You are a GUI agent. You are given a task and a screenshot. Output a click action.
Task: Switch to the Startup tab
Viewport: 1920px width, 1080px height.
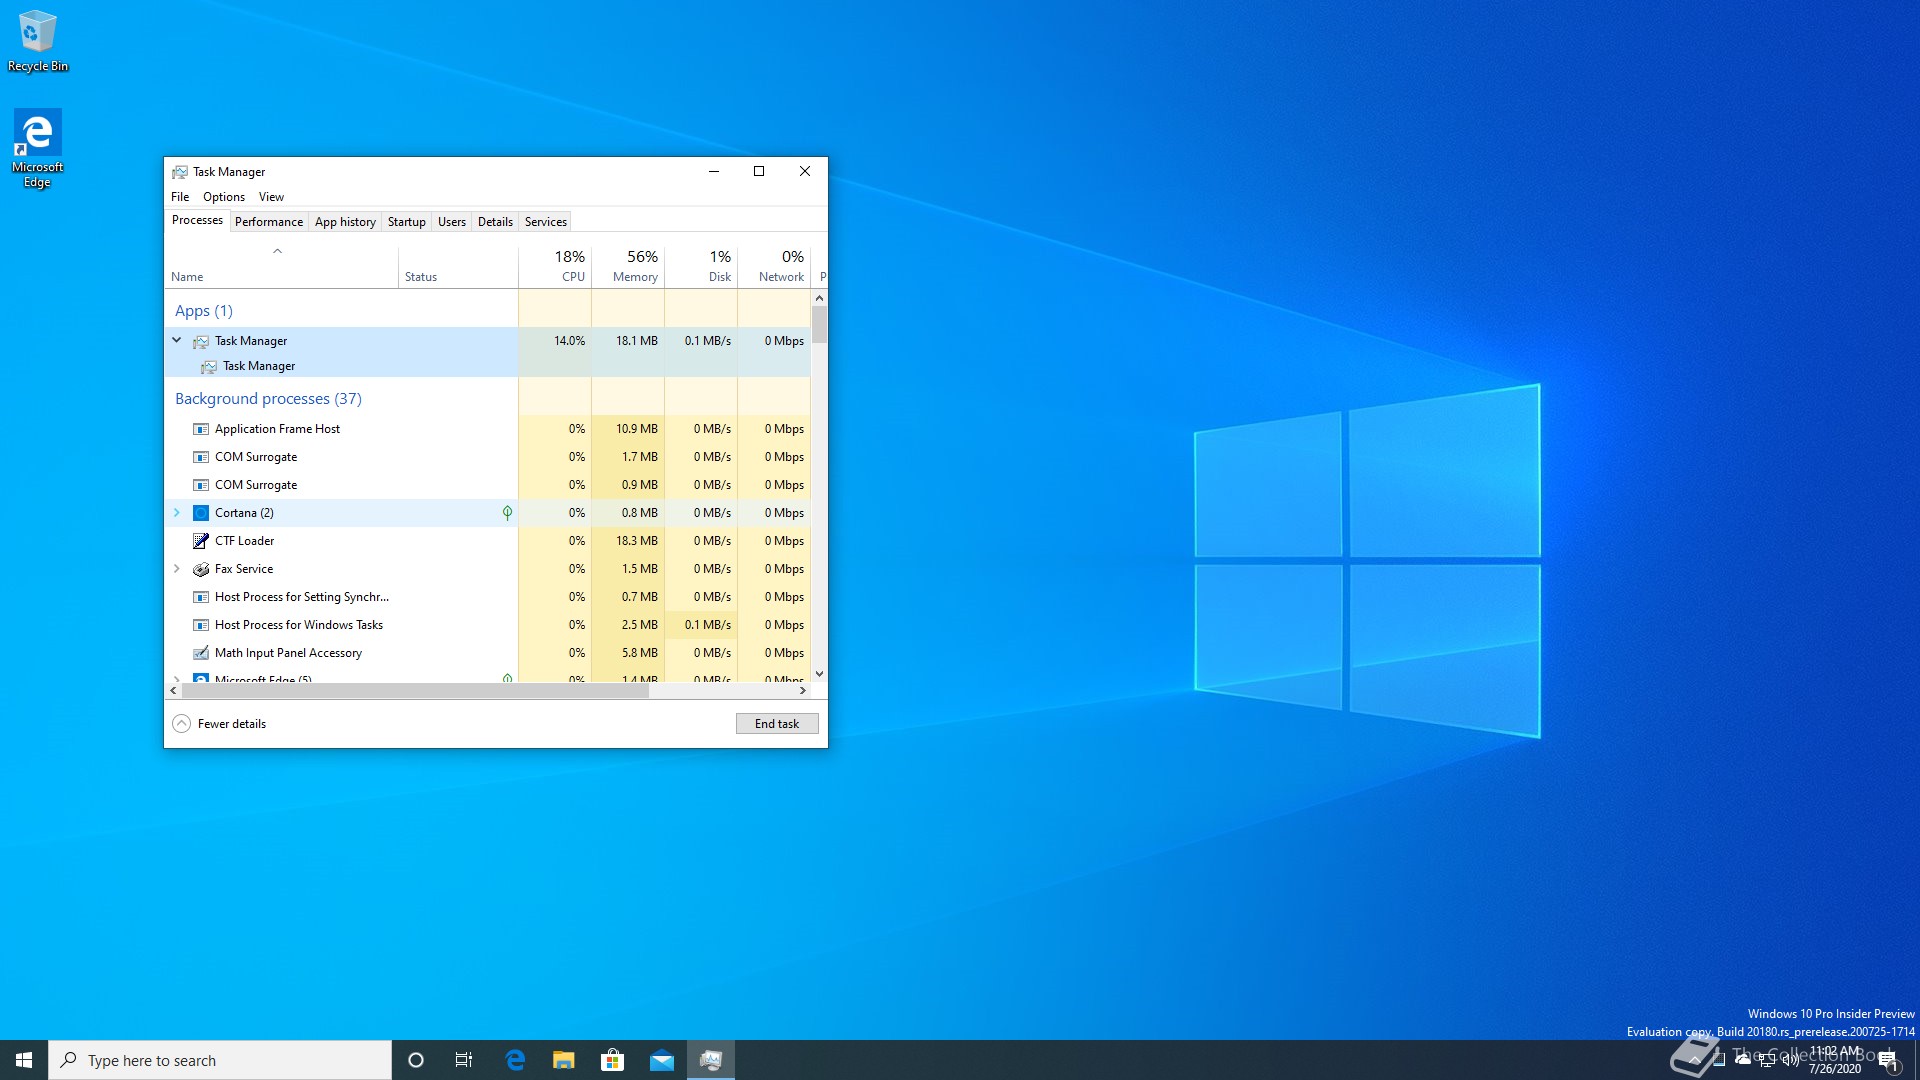pos(407,222)
